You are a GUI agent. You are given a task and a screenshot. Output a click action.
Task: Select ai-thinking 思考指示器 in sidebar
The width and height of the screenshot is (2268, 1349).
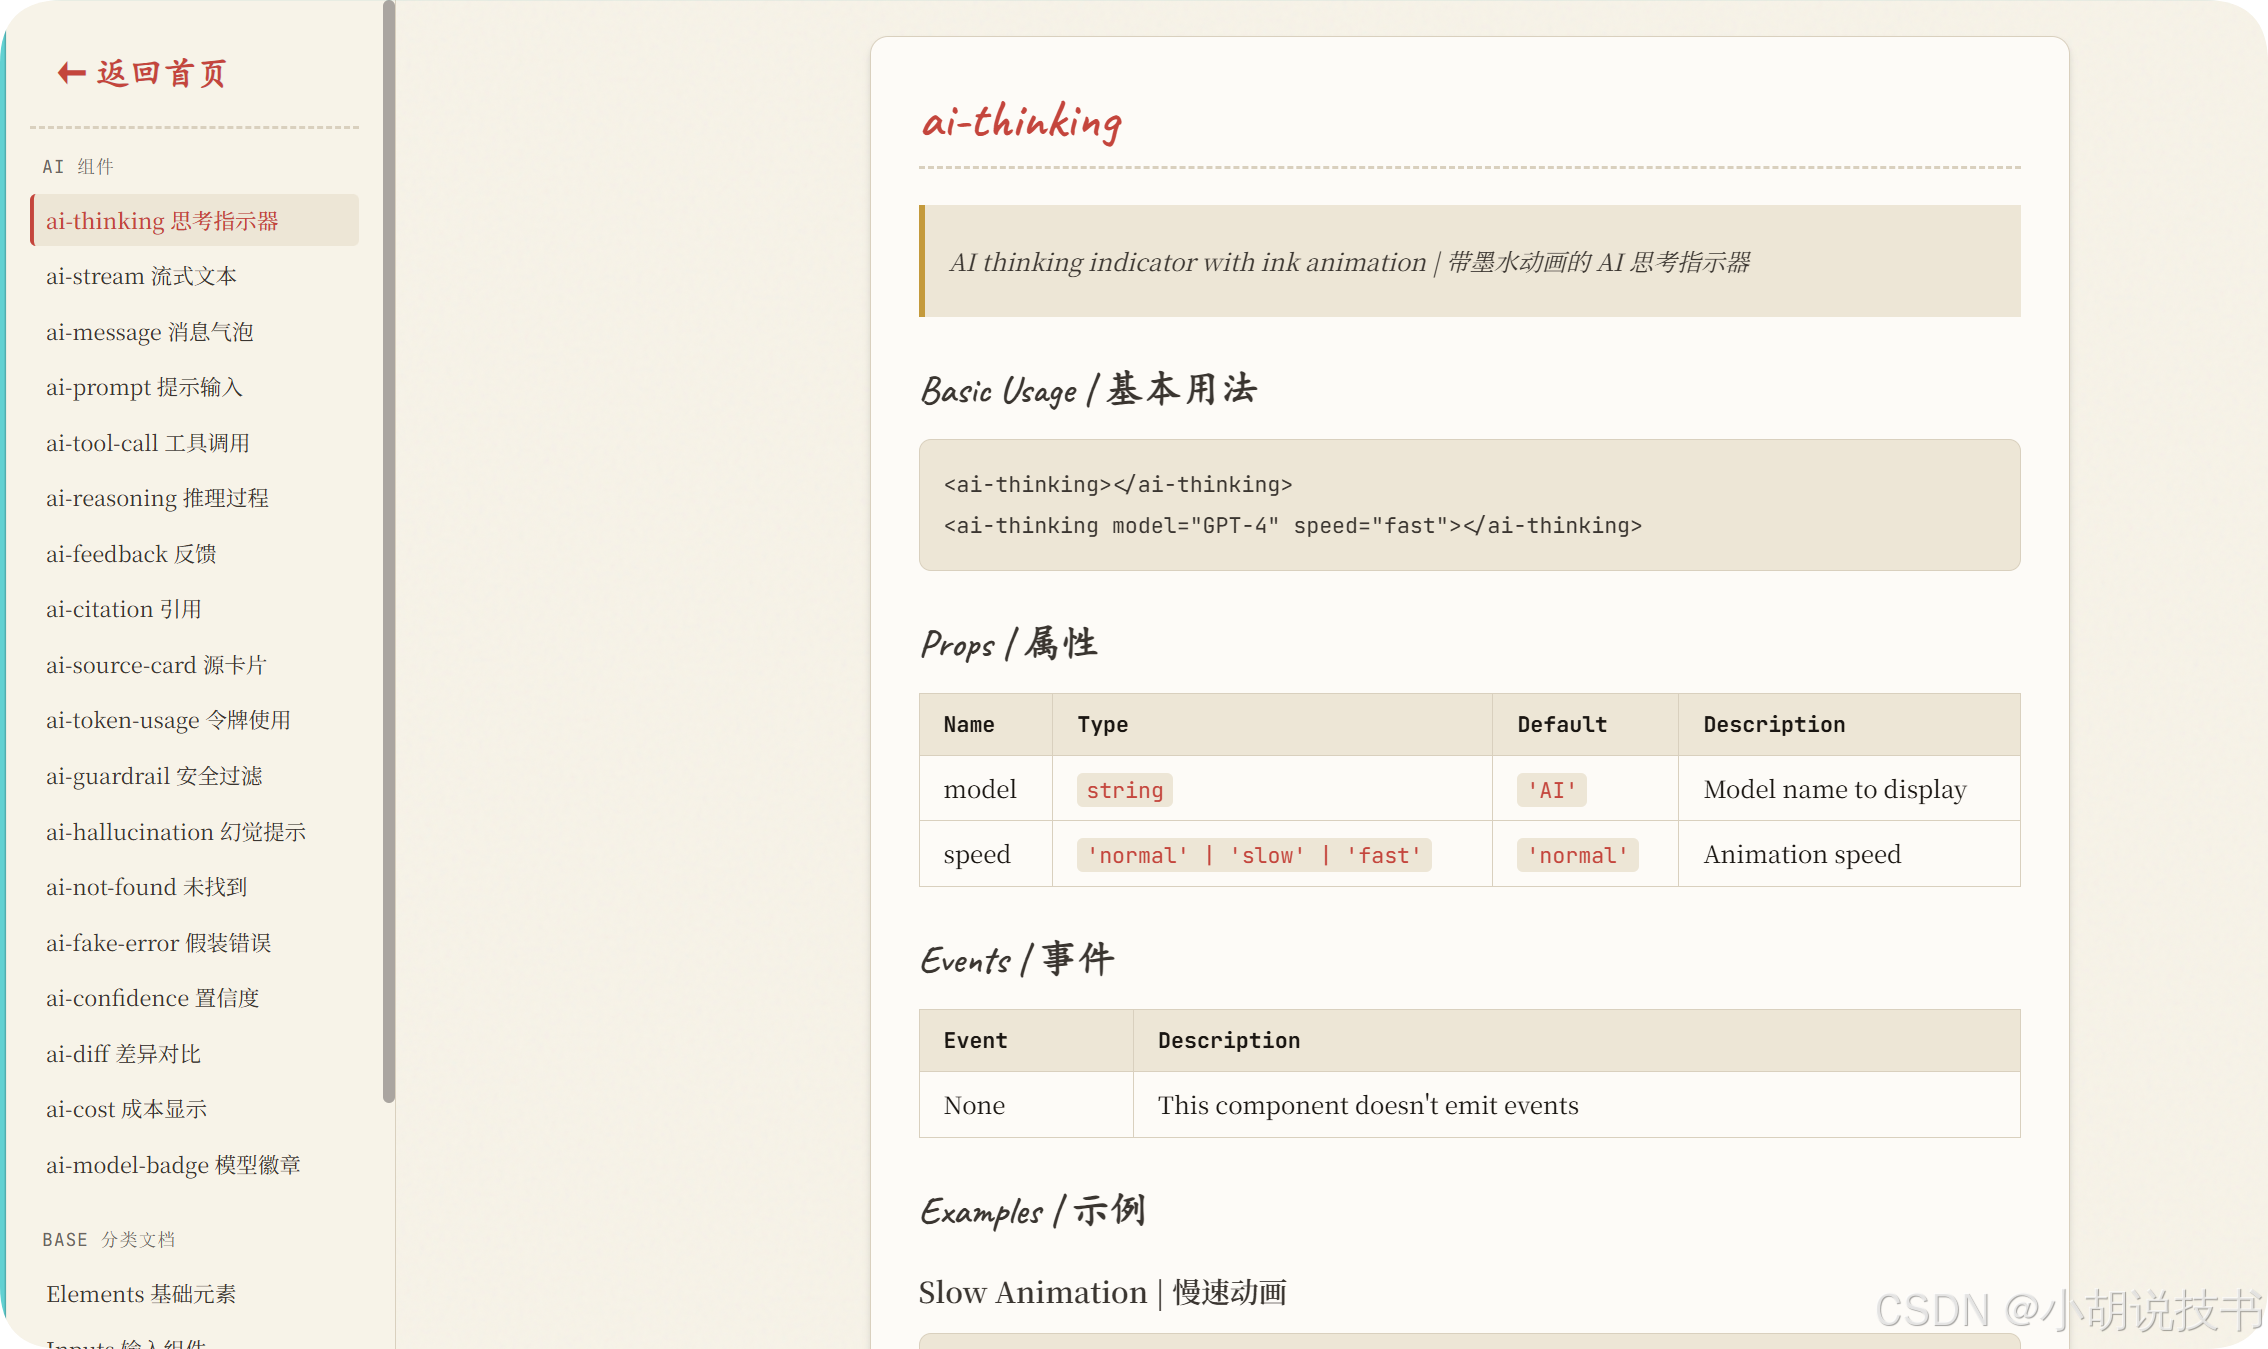pyautogui.click(x=162, y=221)
